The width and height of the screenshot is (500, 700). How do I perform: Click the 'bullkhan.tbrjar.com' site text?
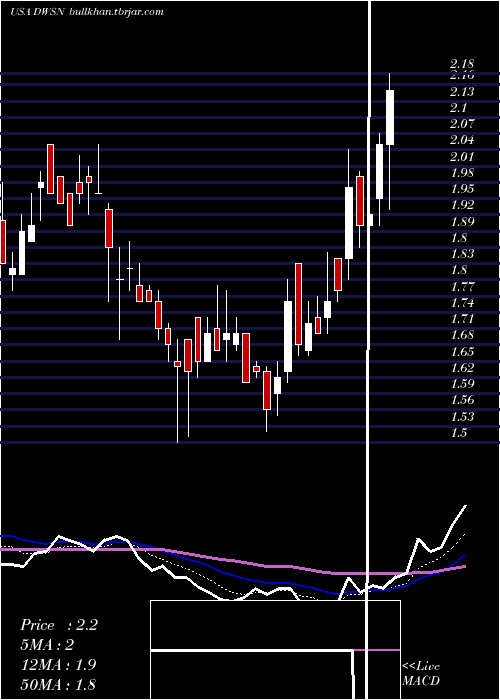(117, 12)
